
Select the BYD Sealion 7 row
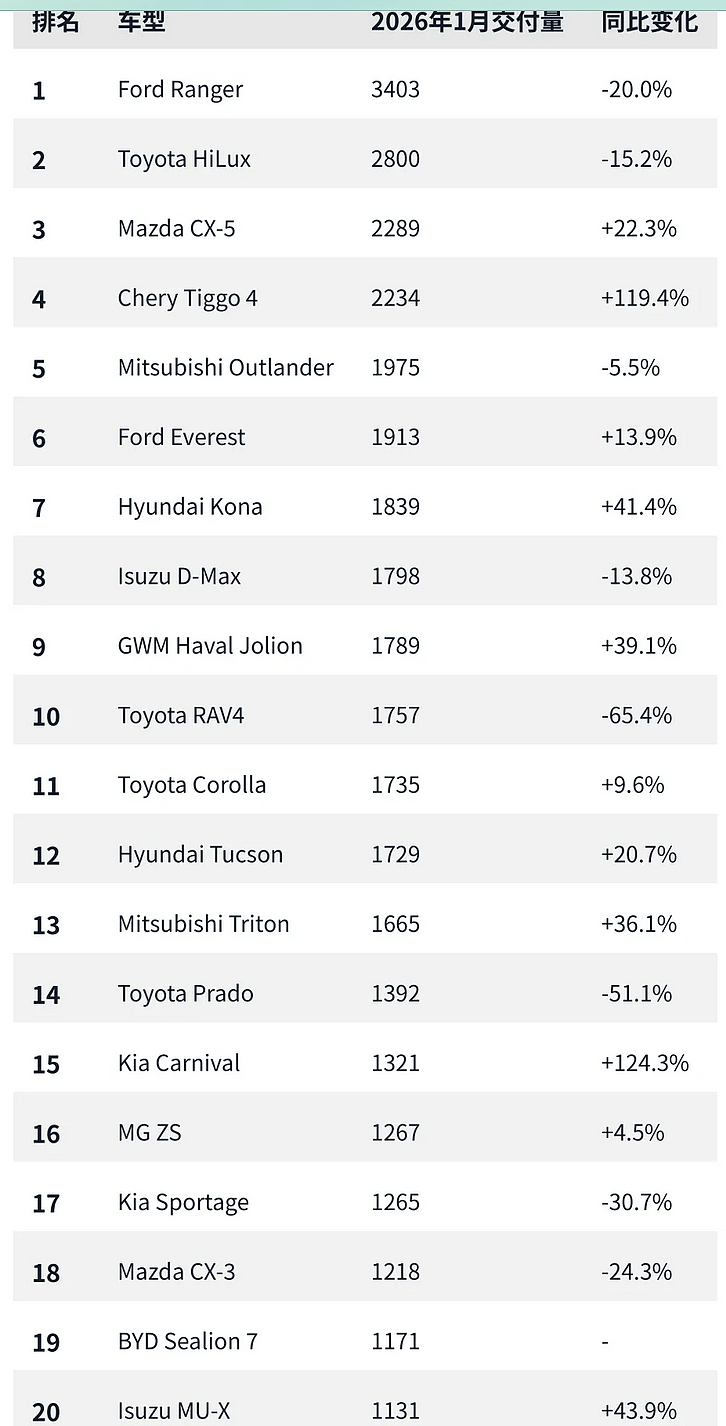(365, 1341)
